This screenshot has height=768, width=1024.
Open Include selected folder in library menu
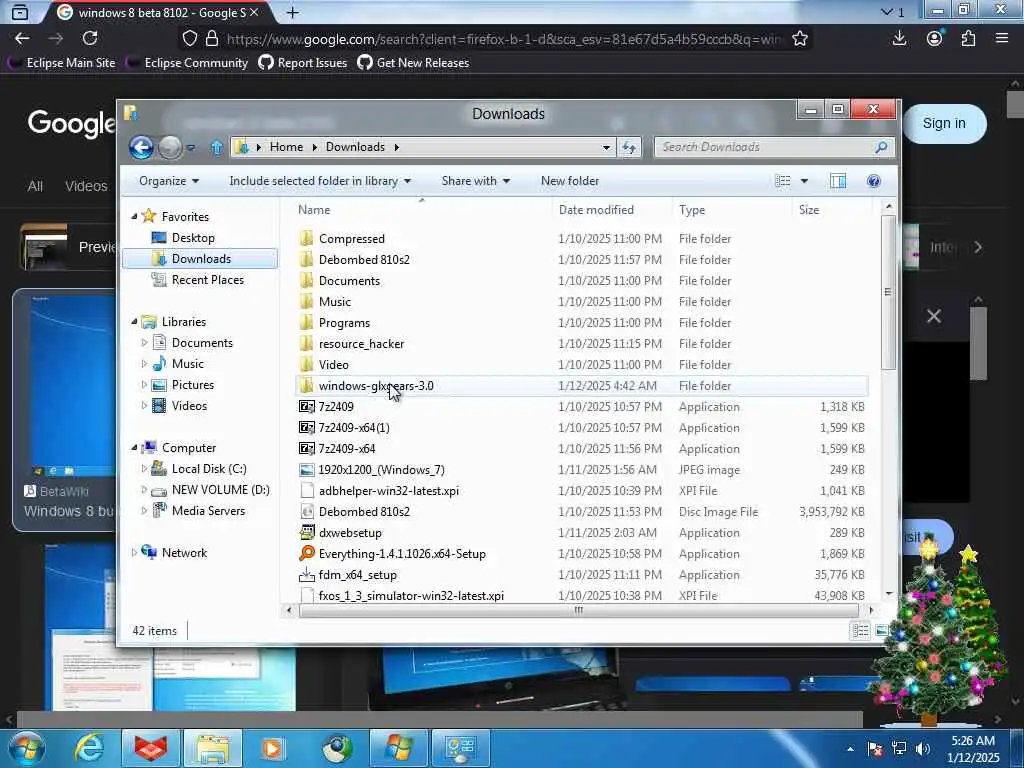pos(320,181)
